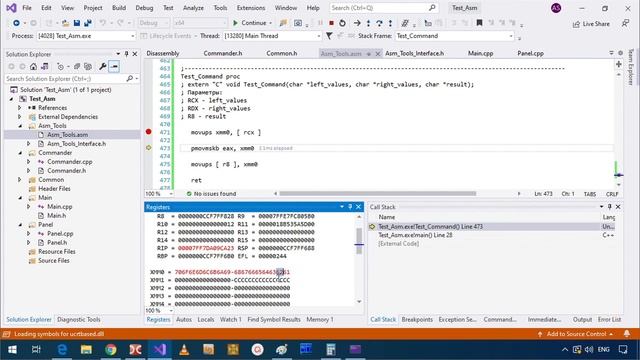This screenshot has height=360, width=640.
Task: Switch between solutions and folder views
Action: [x=44, y=66]
